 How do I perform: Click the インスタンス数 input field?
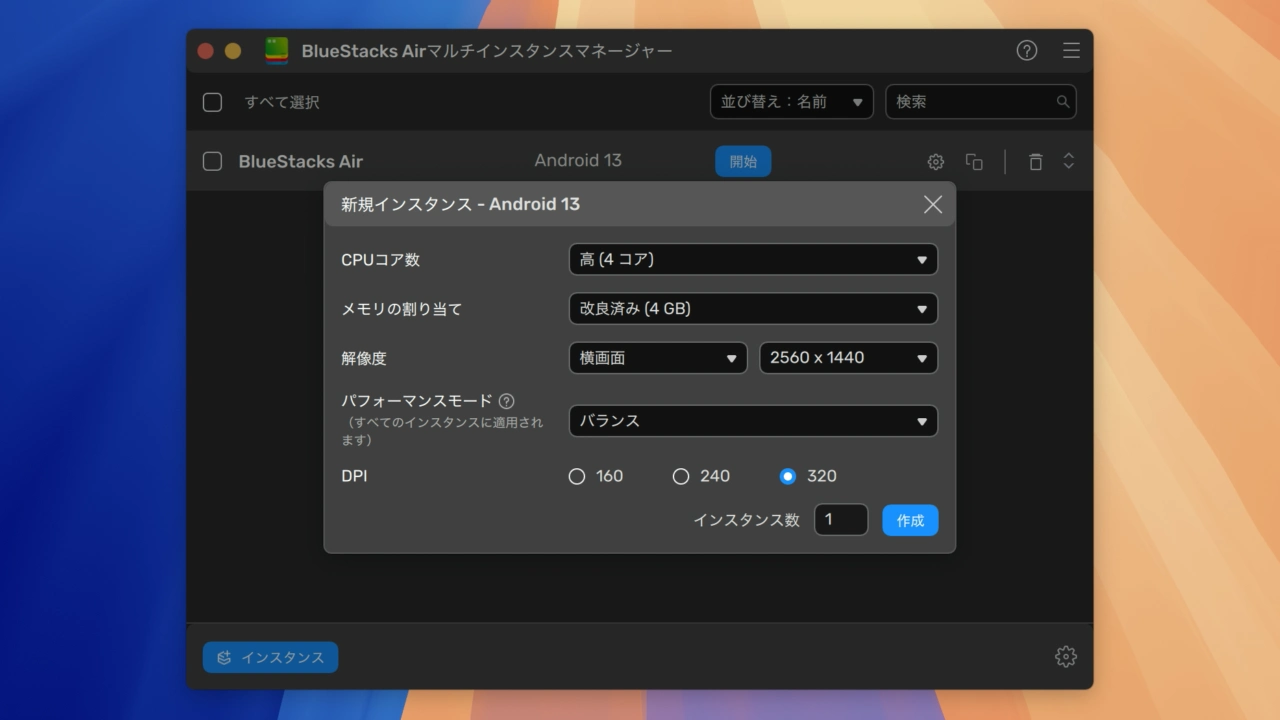pos(840,520)
